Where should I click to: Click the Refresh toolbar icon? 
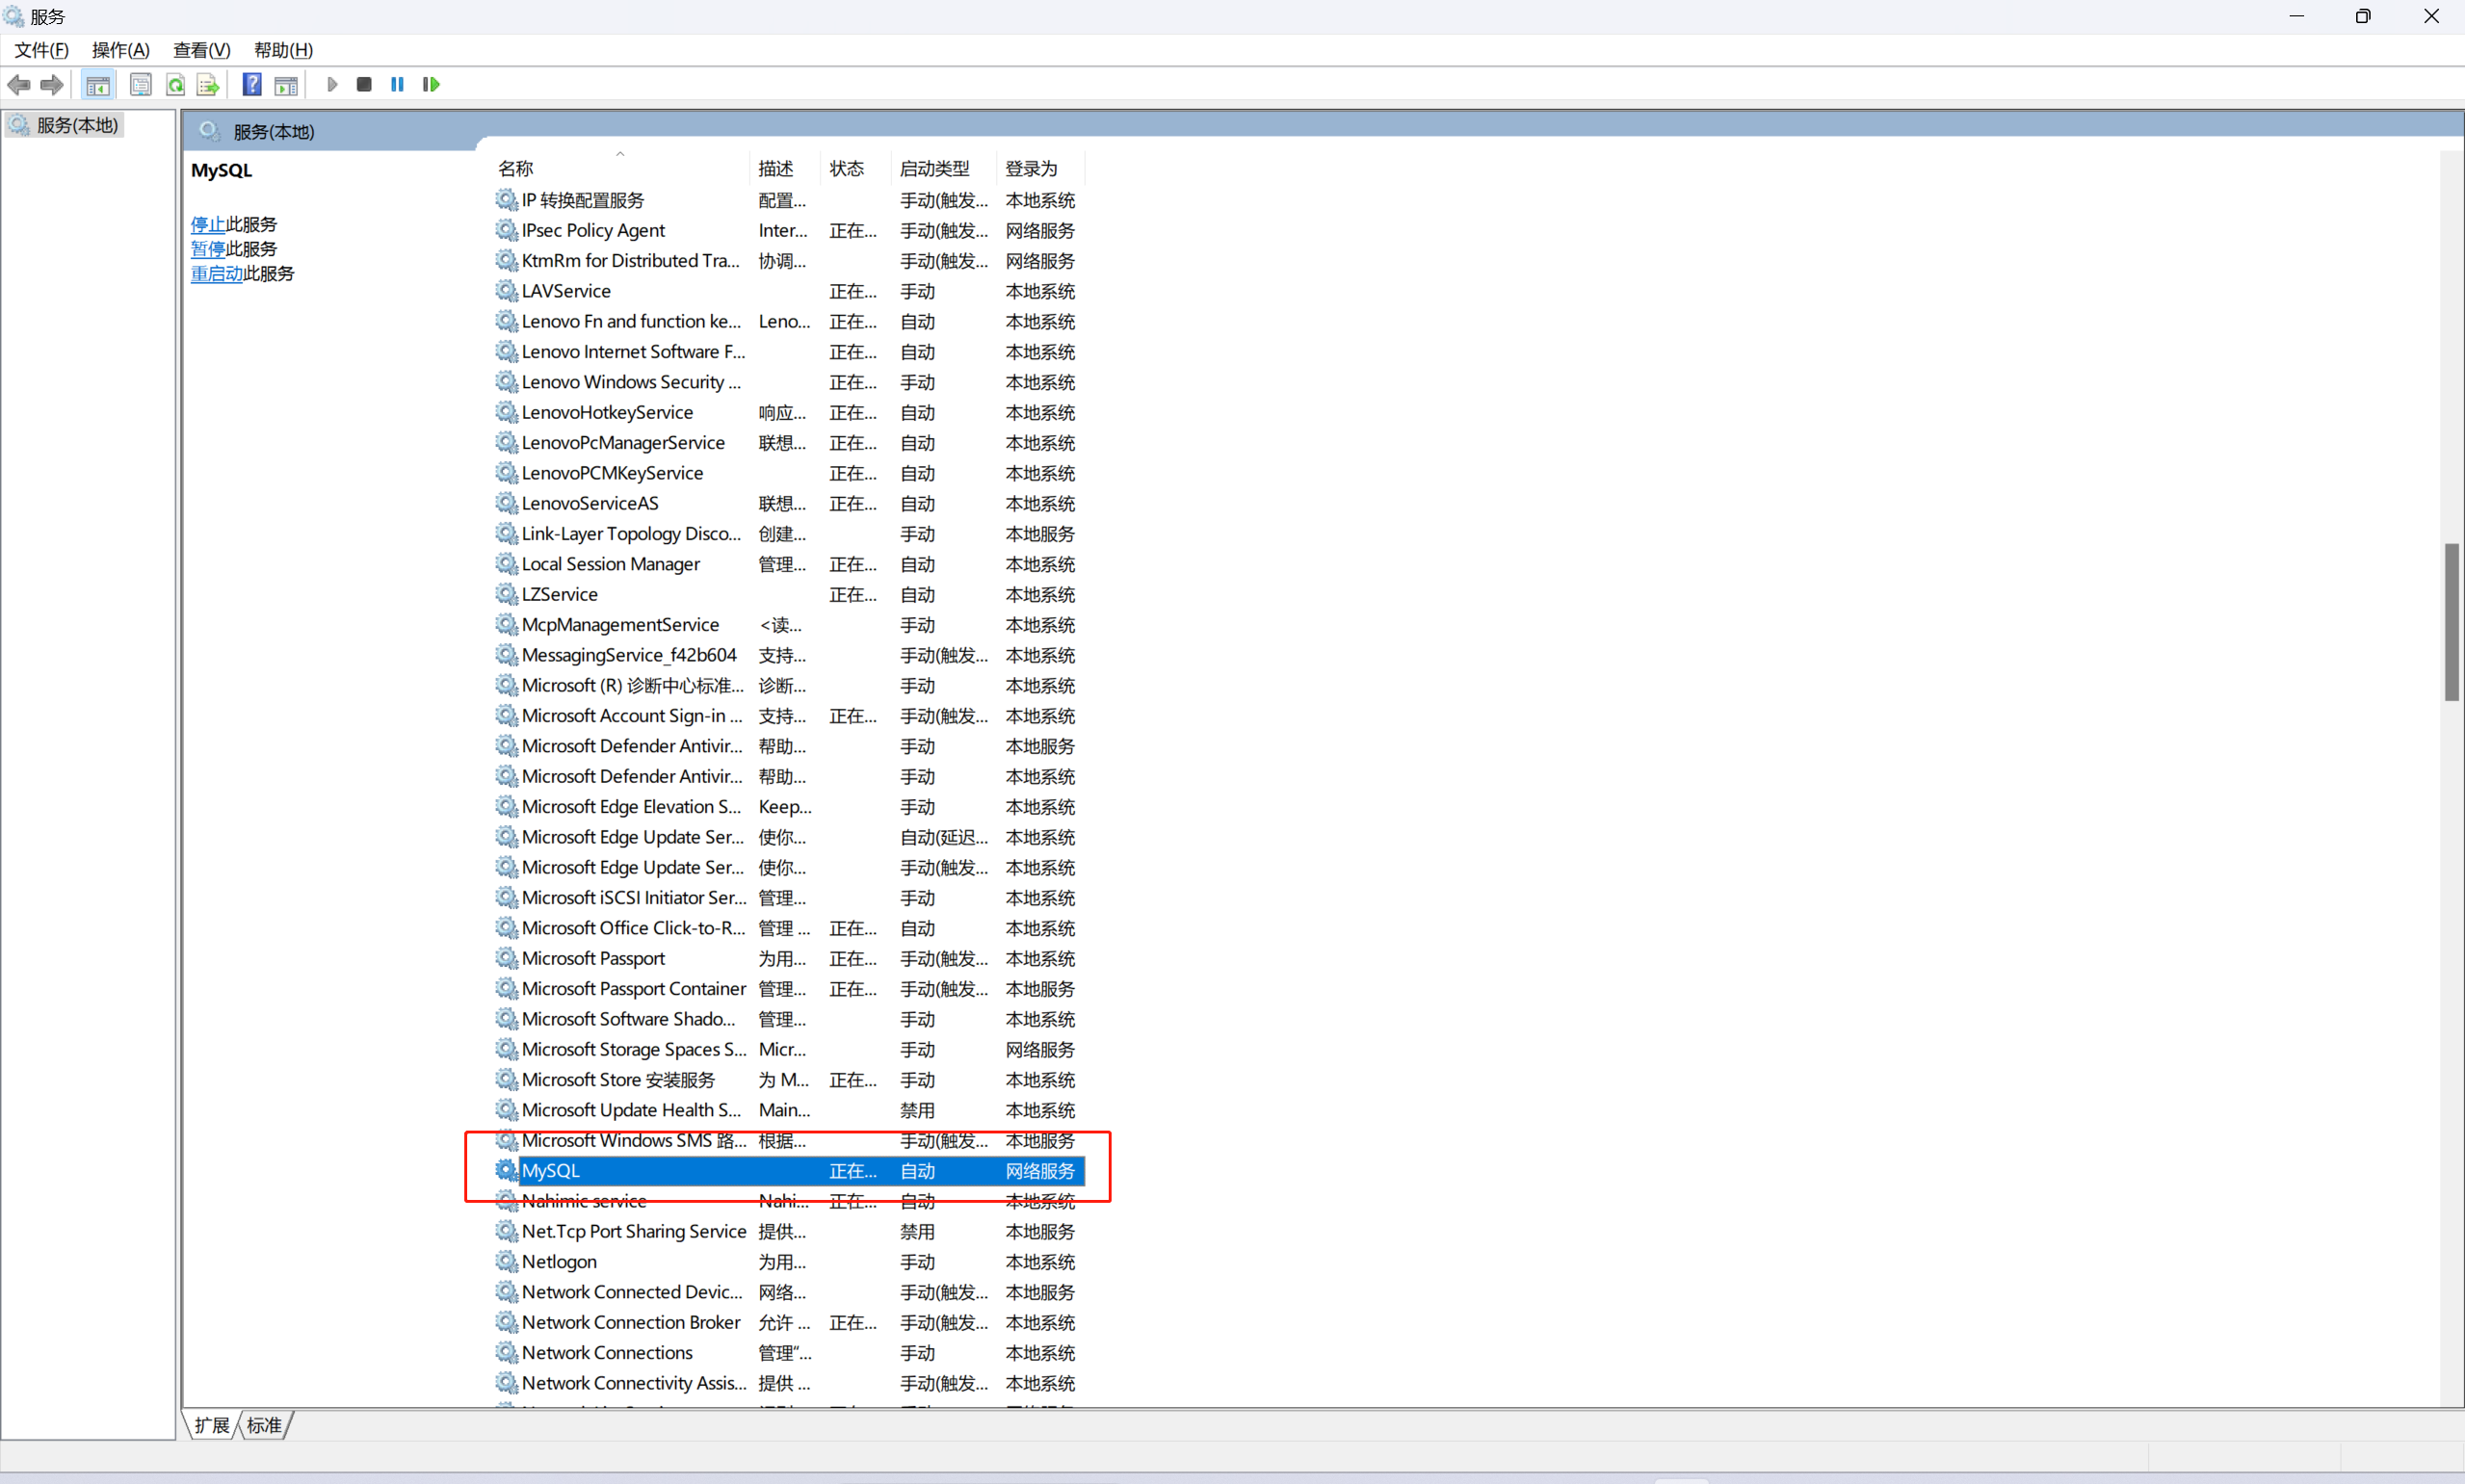(176, 85)
